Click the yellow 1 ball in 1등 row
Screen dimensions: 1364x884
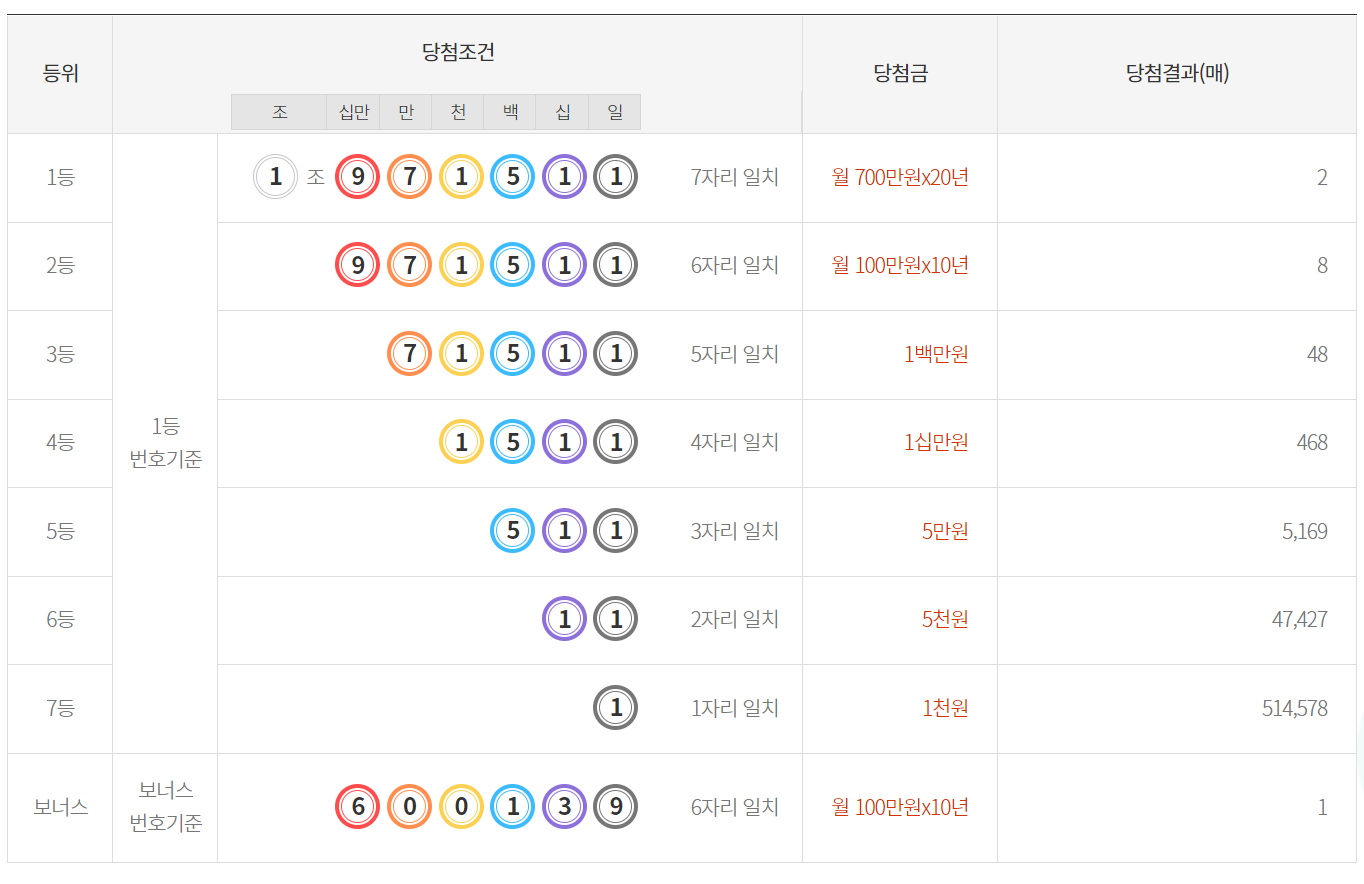pyautogui.click(x=461, y=177)
